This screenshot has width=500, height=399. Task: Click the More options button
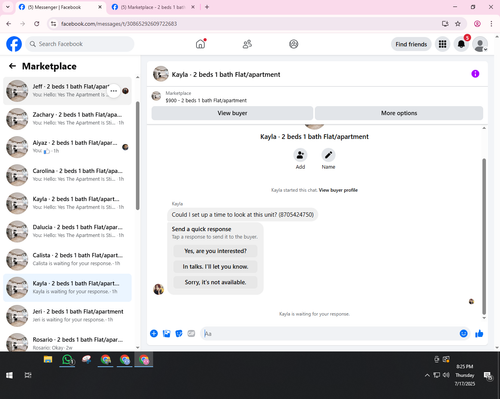(x=399, y=113)
